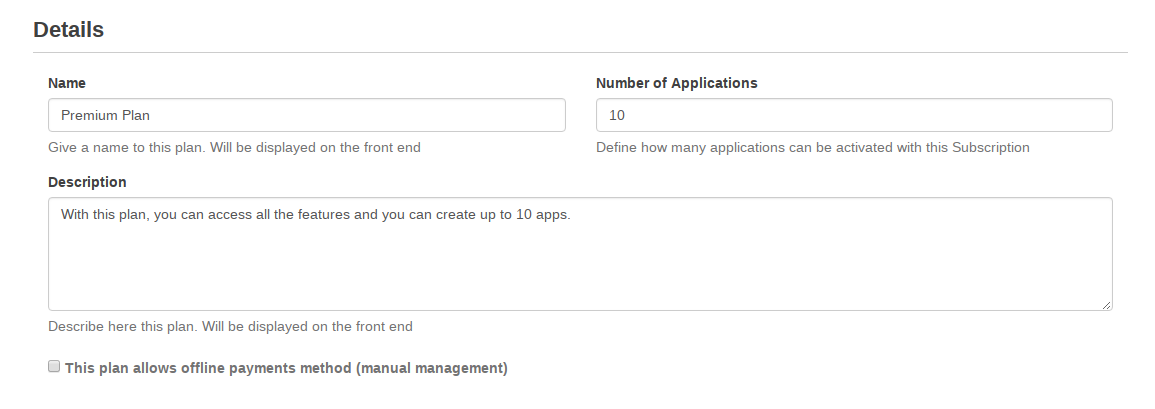1155x409 pixels.
Task: Click the Description textarea resize handle
Action: coord(1107,305)
